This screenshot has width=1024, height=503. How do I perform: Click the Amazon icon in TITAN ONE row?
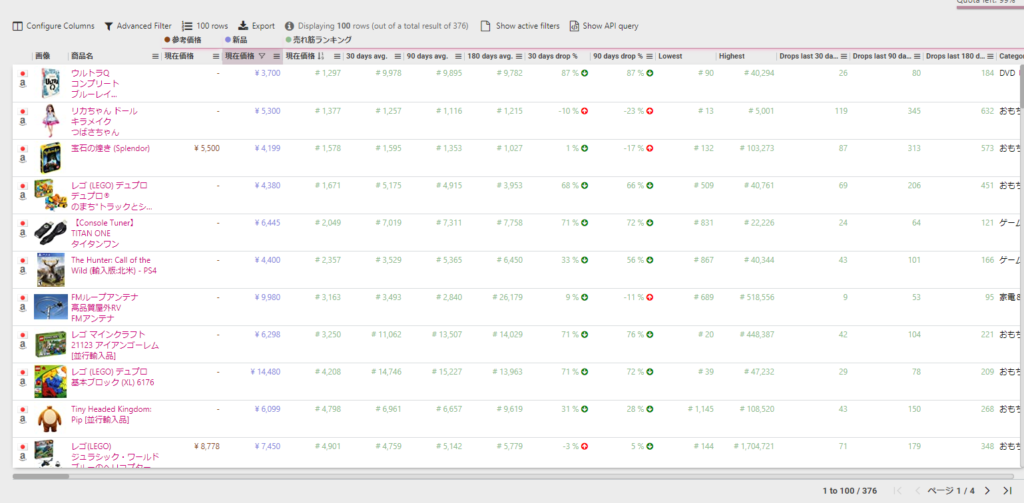click(23, 233)
